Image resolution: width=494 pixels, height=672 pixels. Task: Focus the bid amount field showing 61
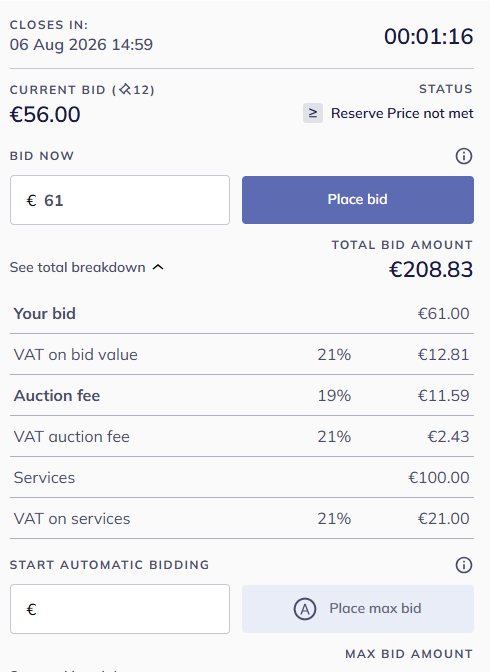tap(120, 200)
